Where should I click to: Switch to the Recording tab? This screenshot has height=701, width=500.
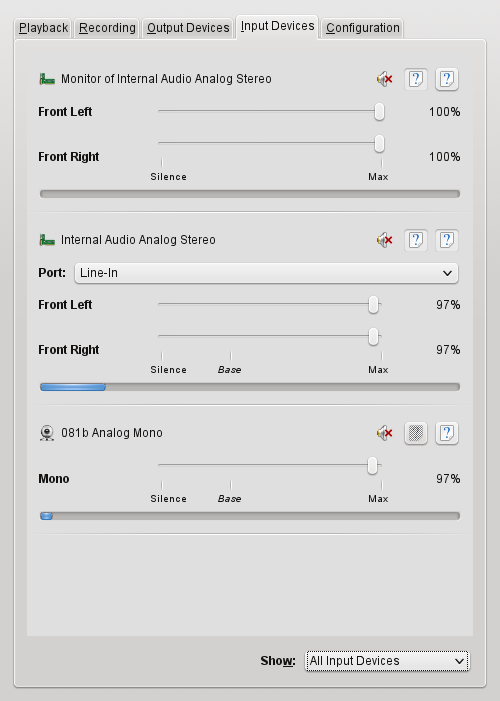[x=107, y=28]
